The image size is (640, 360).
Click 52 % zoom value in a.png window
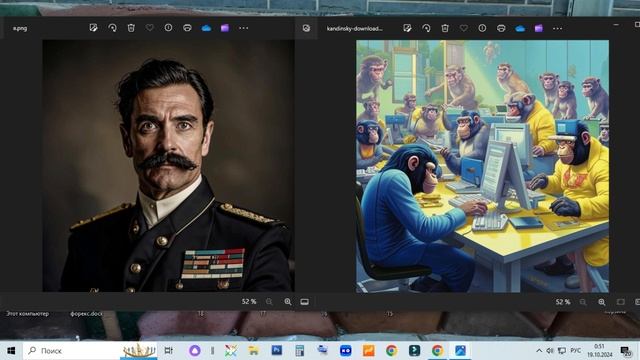tap(249, 302)
